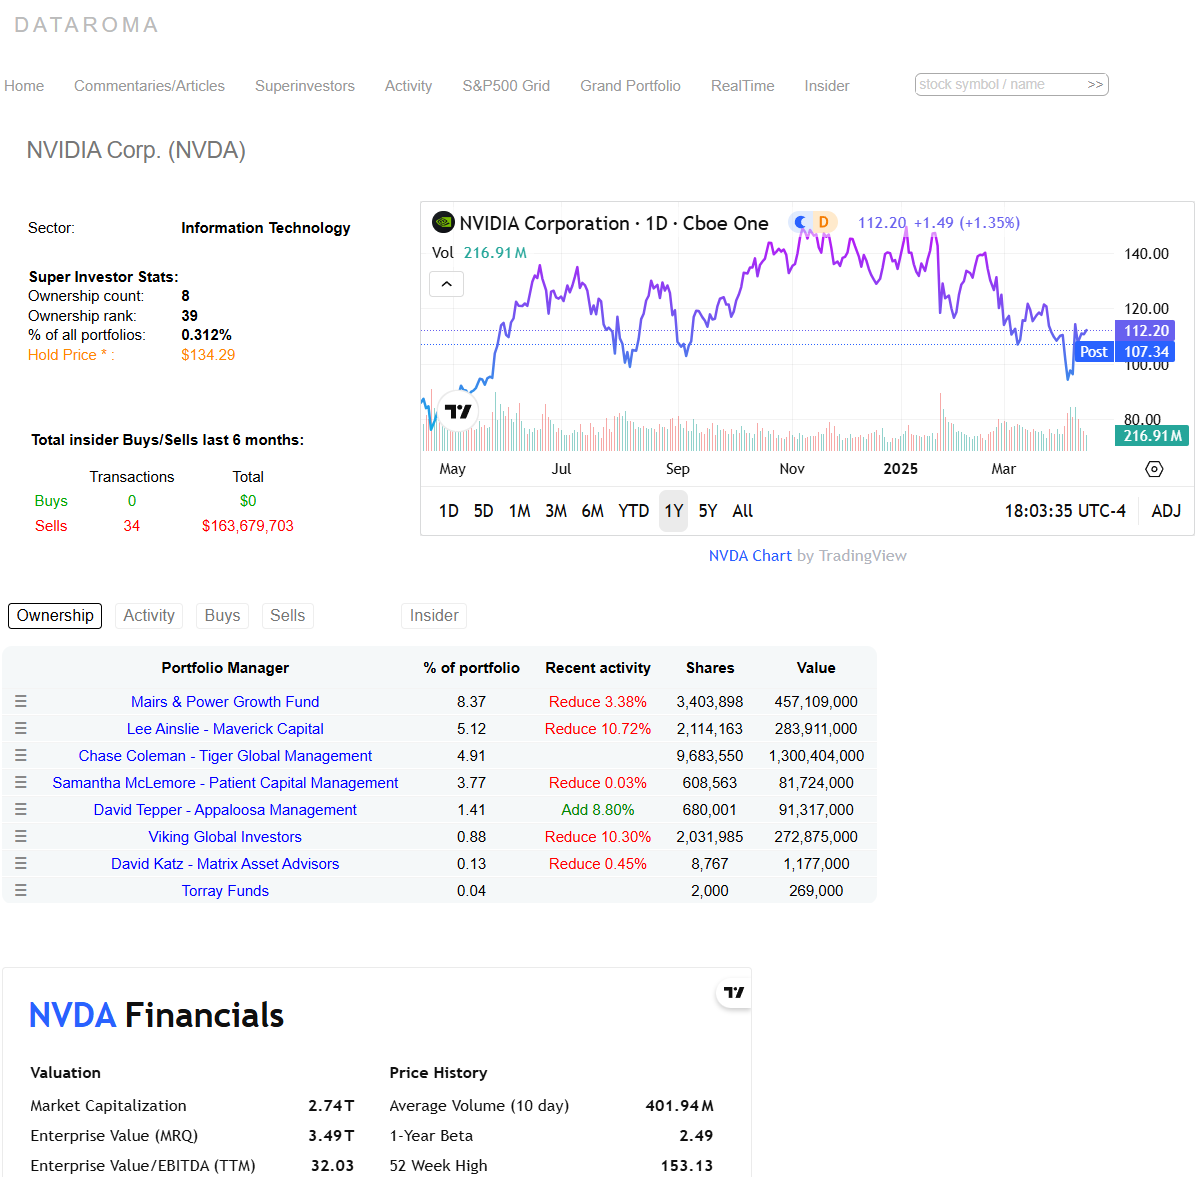Open NVDA Chart TradingView link

[750, 556]
